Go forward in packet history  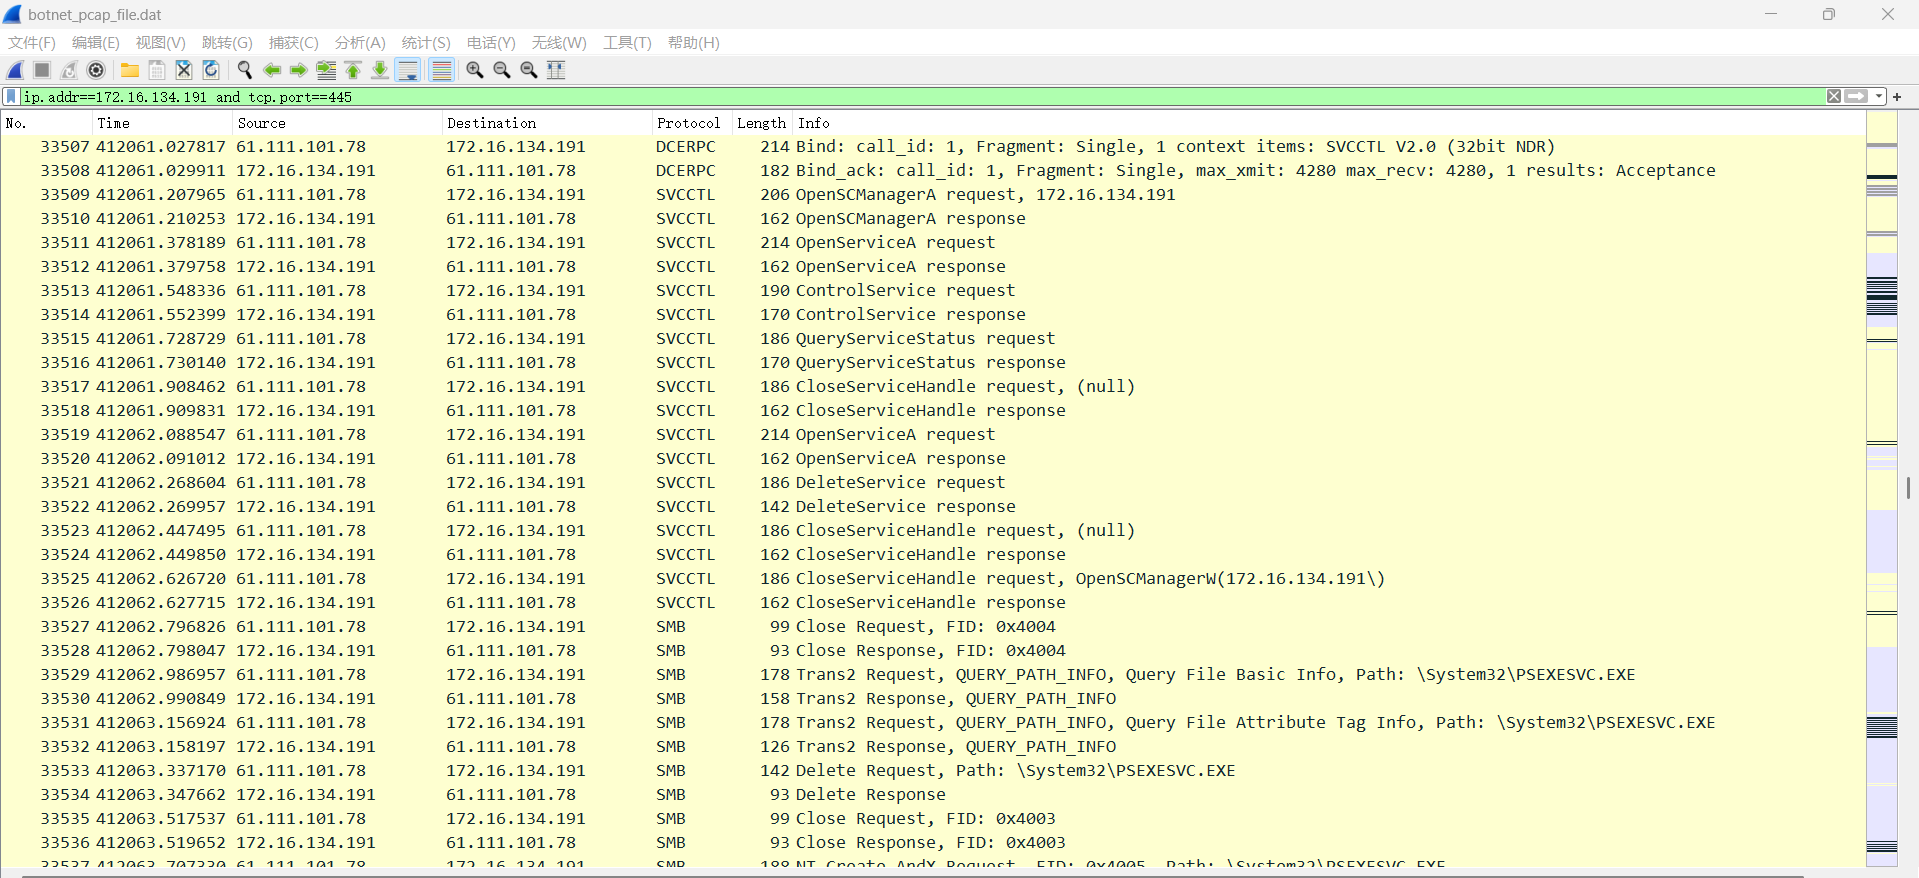pyautogui.click(x=299, y=70)
